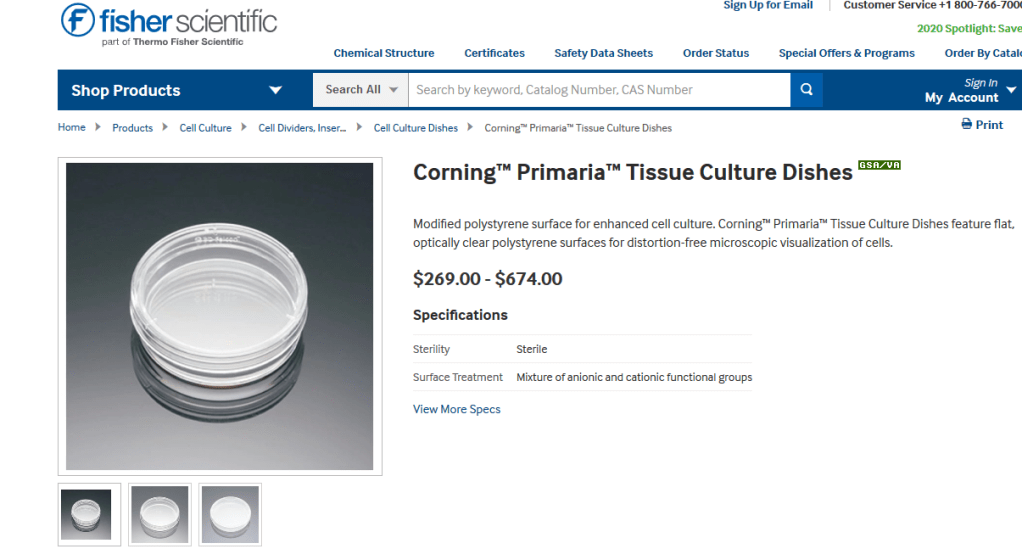The width and height of the screenshot is (1022, 560).
Task: Select the second product thumbnail
Action: point(160,514)
